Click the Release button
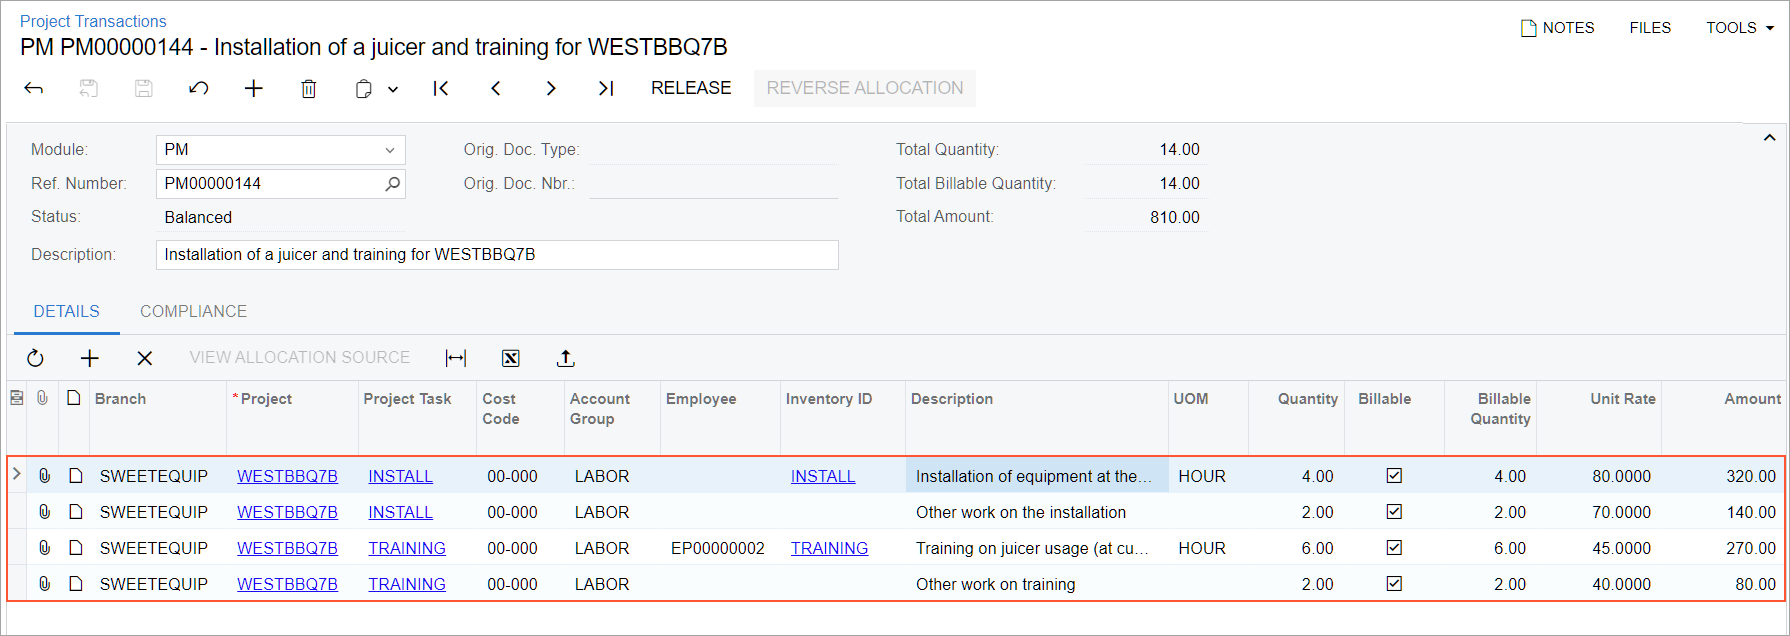This screenshot has height=636, width=1790. 691,88
